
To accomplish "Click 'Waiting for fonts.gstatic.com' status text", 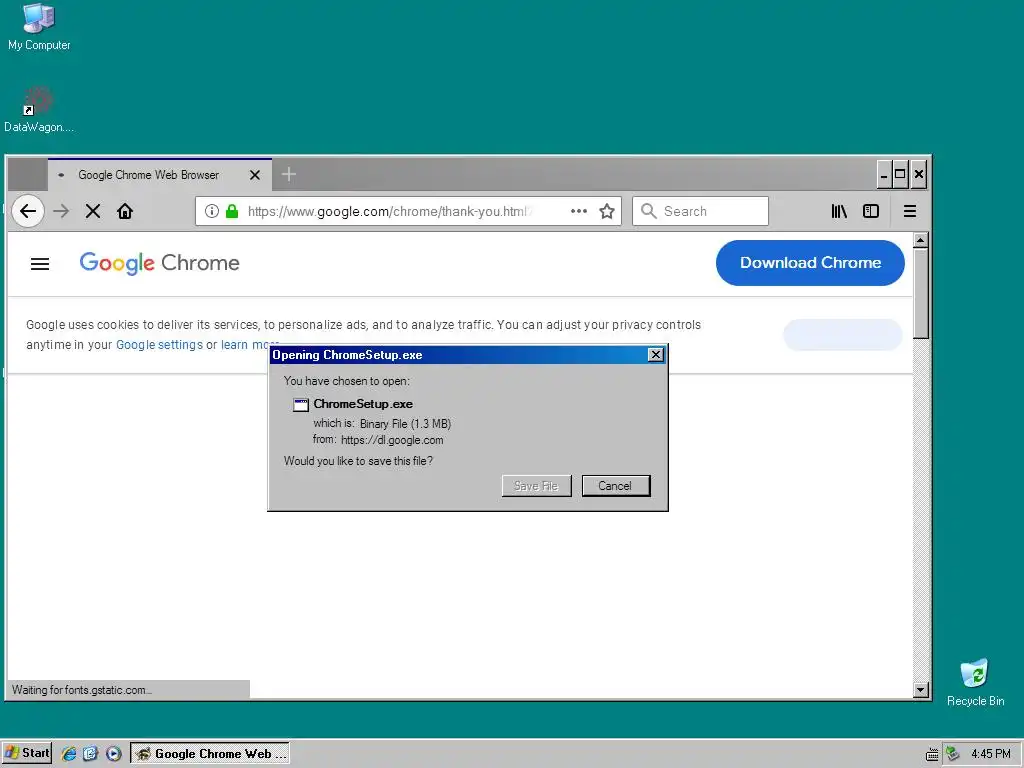I will tap(82, 690).
